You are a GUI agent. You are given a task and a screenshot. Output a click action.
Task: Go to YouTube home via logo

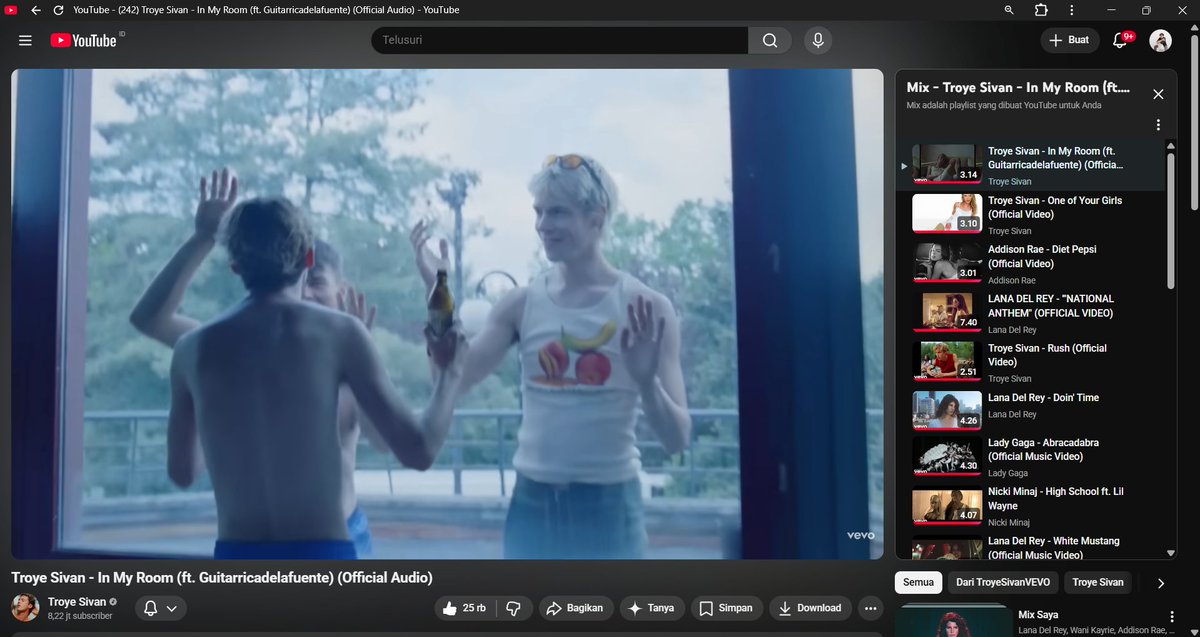[84, 40]
